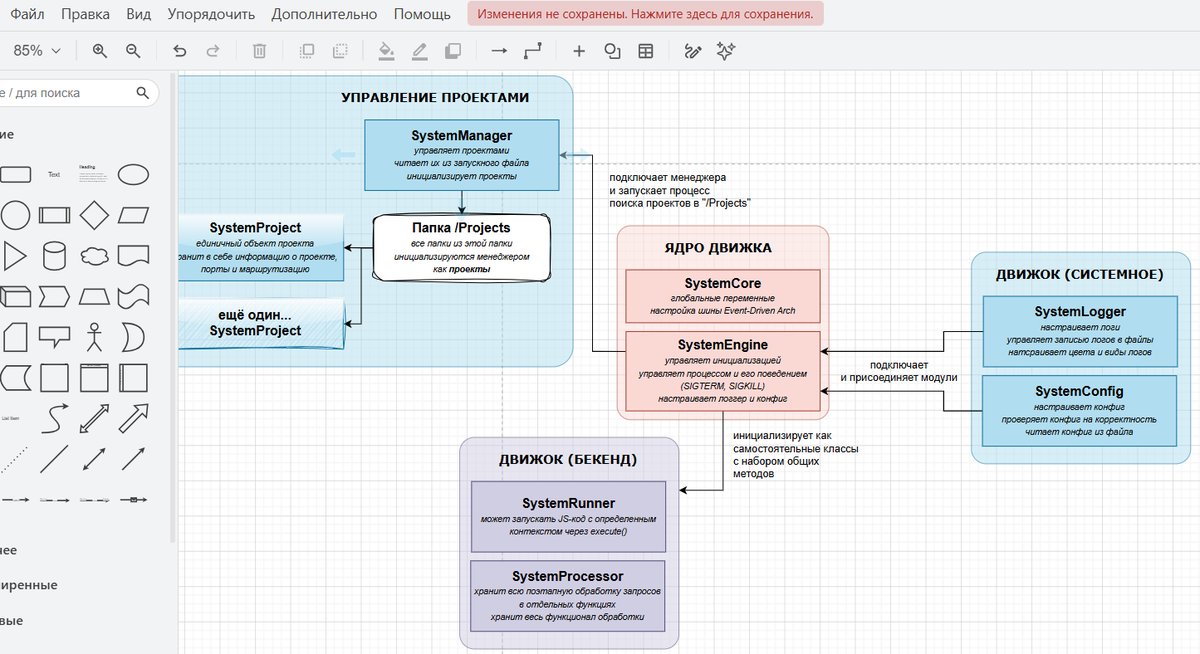Open the Упорядочить menu

point(211,14)
